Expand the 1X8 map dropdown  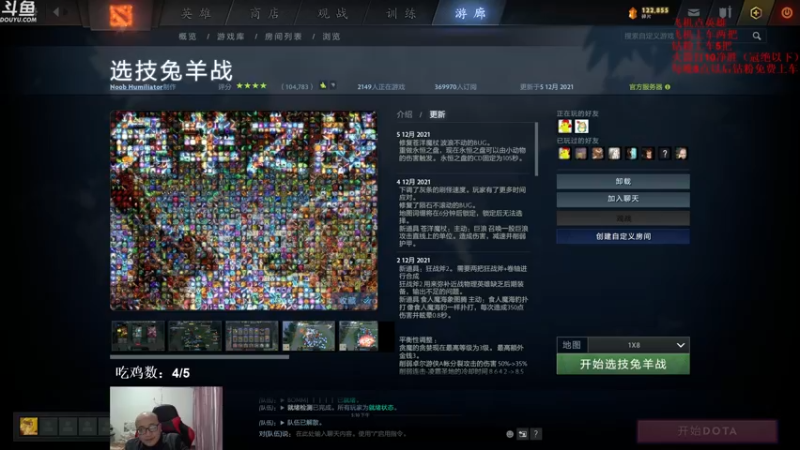coord(639,345)
